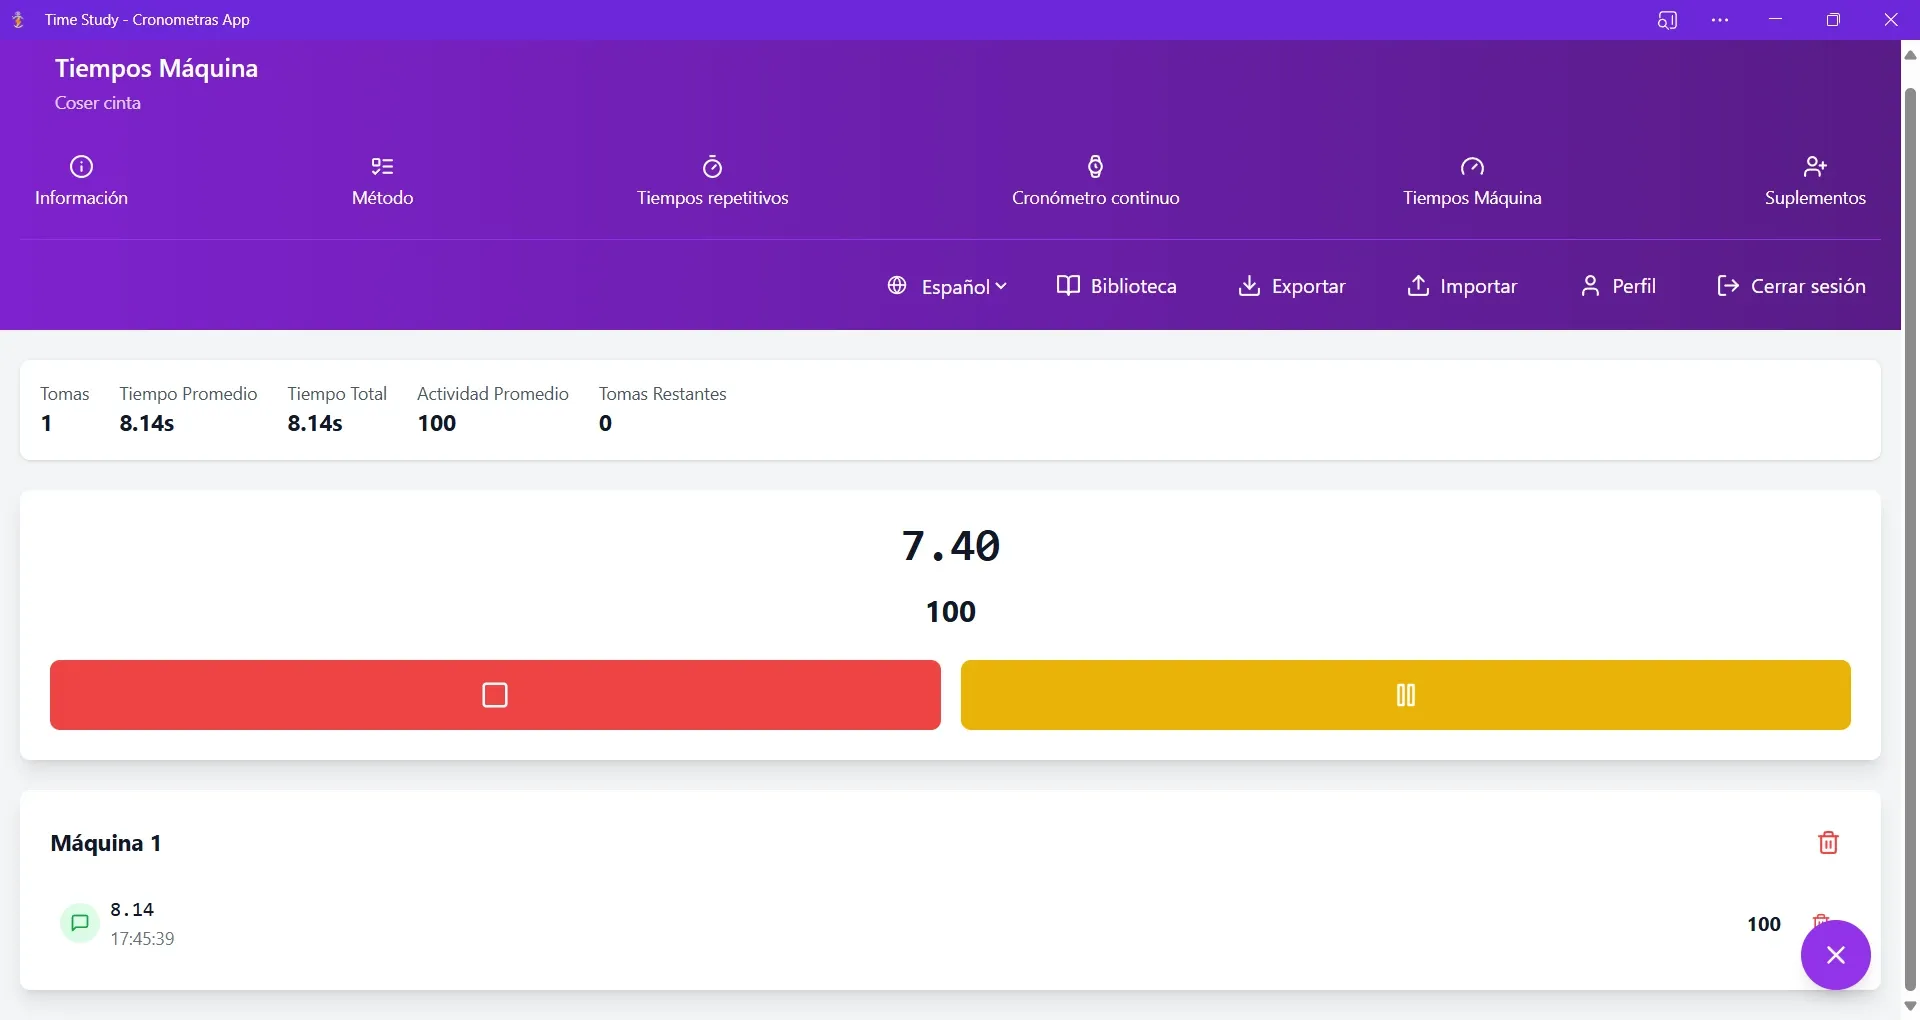Image resolution: width=1920 pixels, height=1020 pixels.
Task: Click the purple floating close button
Action: [1835, 955]
